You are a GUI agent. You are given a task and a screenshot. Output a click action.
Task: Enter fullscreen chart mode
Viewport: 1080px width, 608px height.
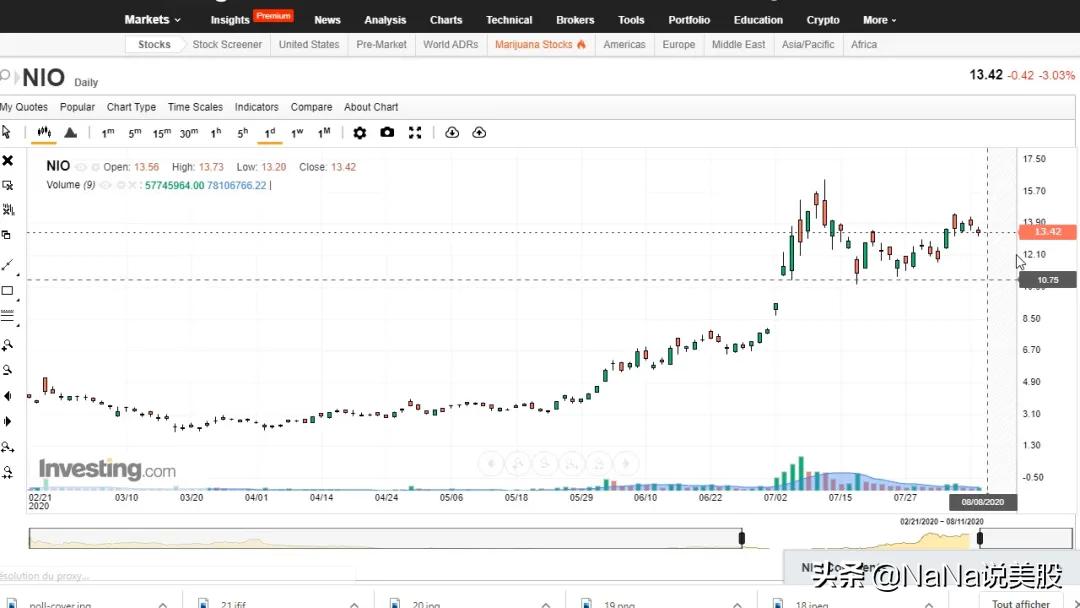(x=415, y=132)
